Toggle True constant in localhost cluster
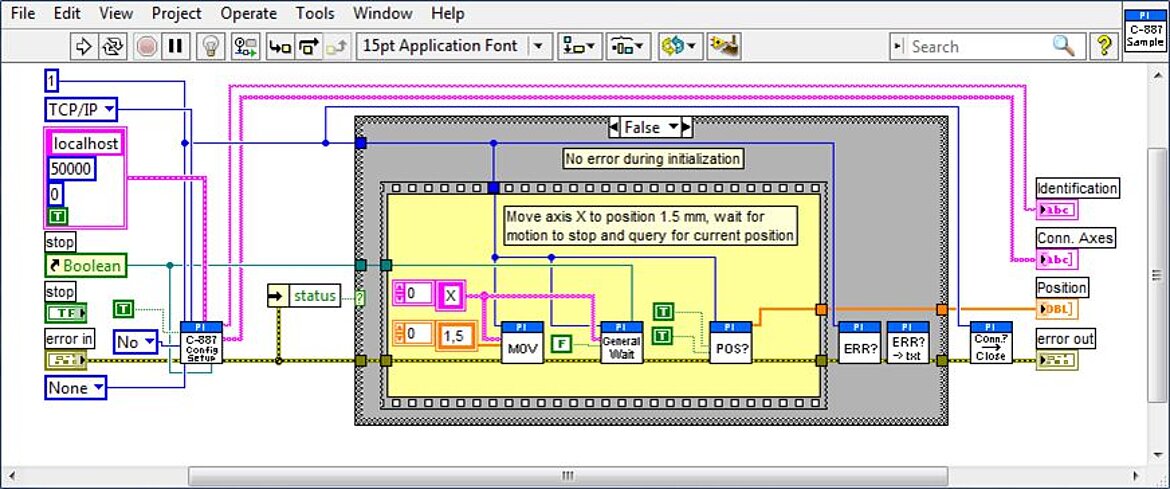Screen dimensions: 1170x489 pos(57,217)
